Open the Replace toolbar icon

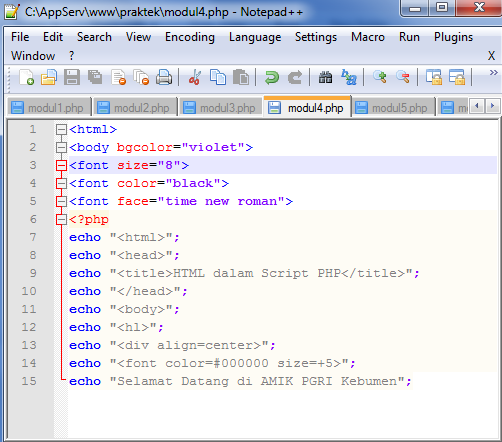click(x=349, y=77)
